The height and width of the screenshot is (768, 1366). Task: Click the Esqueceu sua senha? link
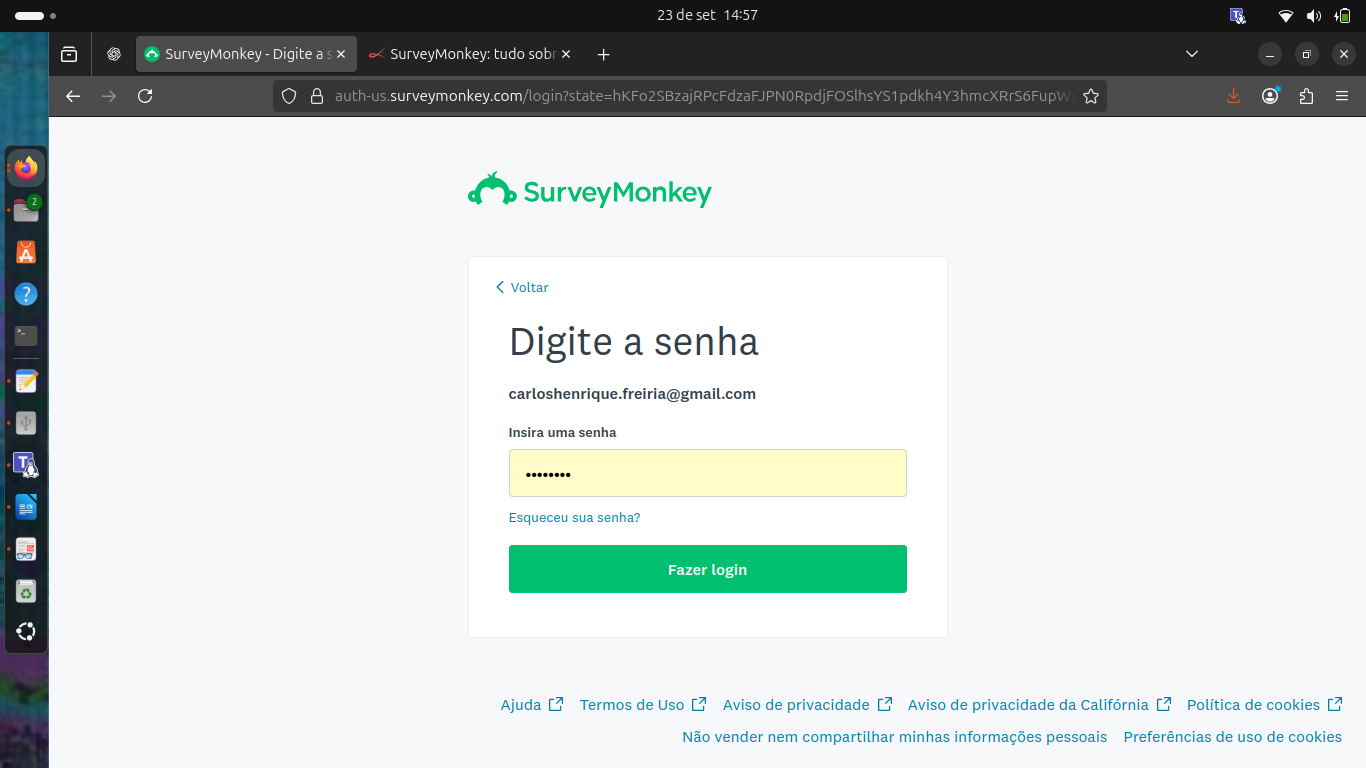pos(574,518)
